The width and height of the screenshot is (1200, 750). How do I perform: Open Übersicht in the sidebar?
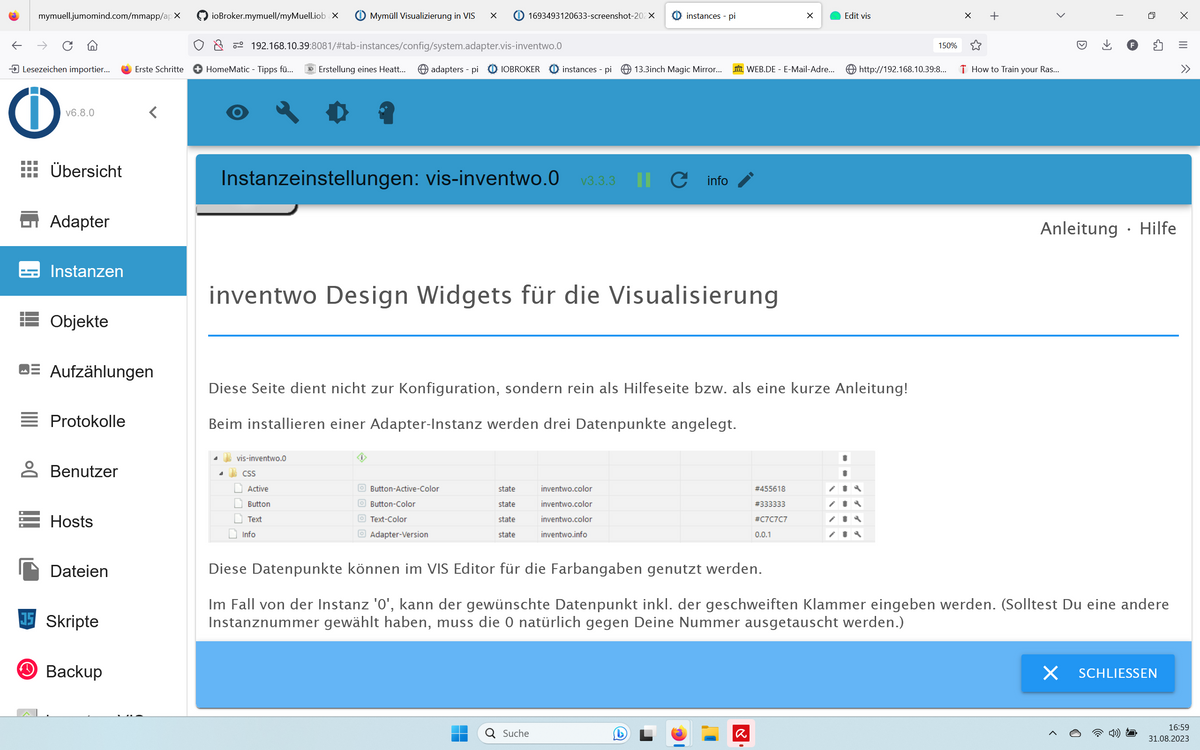click(x=93, y=171)
